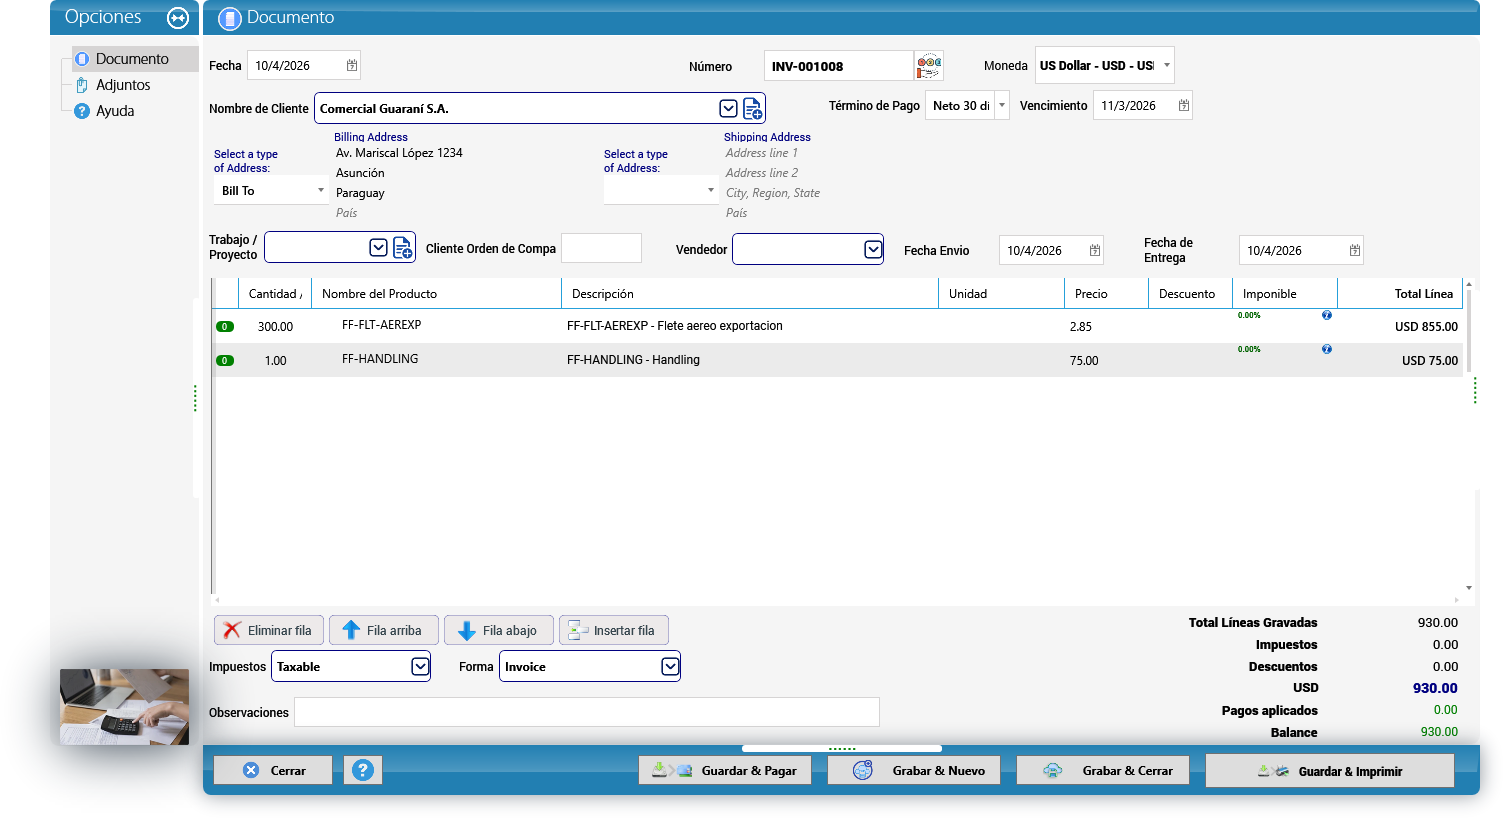Click the Cerrar button
Viewport: 1503px width, 818px height.
tap(273, 770)
